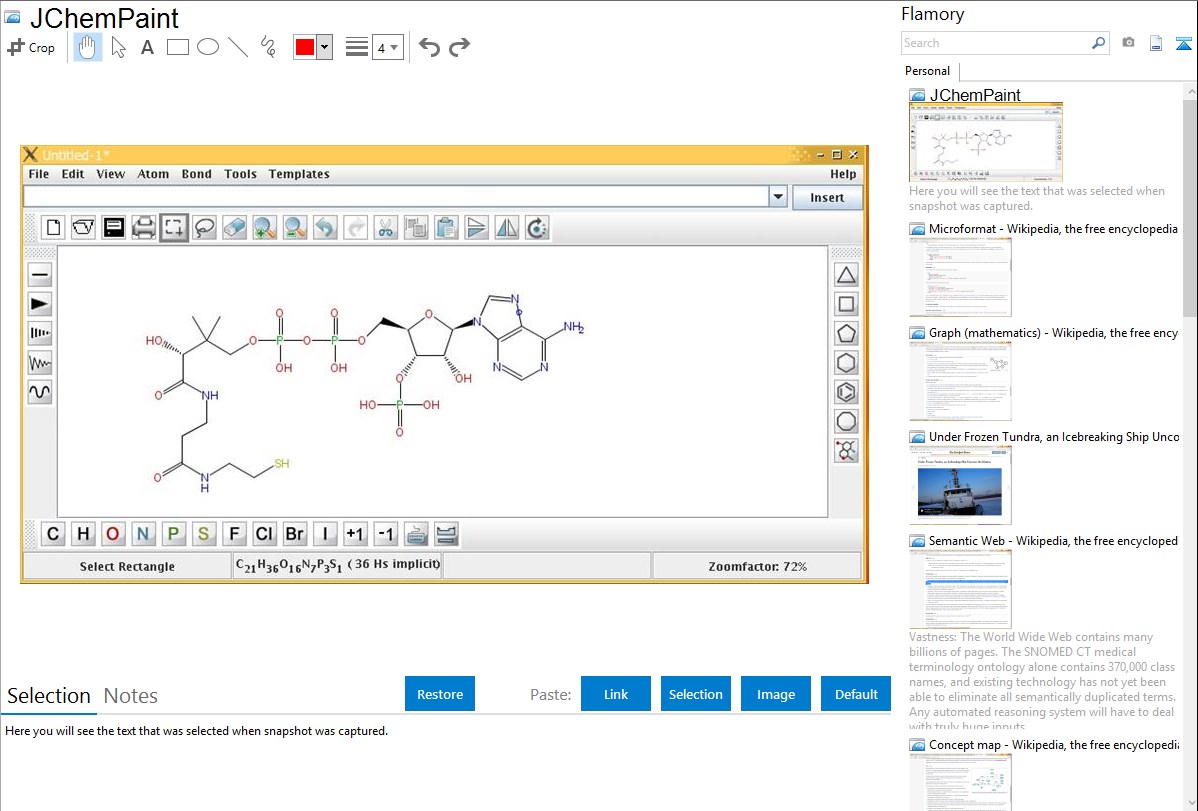Screen dimensions: 1198x811
Task: Select the freehand scribble tool
Action: (x=268, y=47)
